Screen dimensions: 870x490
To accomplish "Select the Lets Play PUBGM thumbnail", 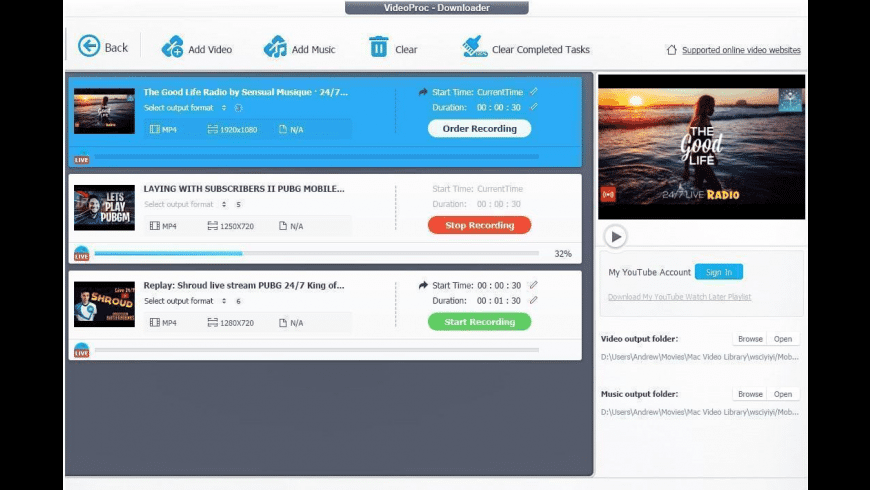I will [x=104, y=208].
